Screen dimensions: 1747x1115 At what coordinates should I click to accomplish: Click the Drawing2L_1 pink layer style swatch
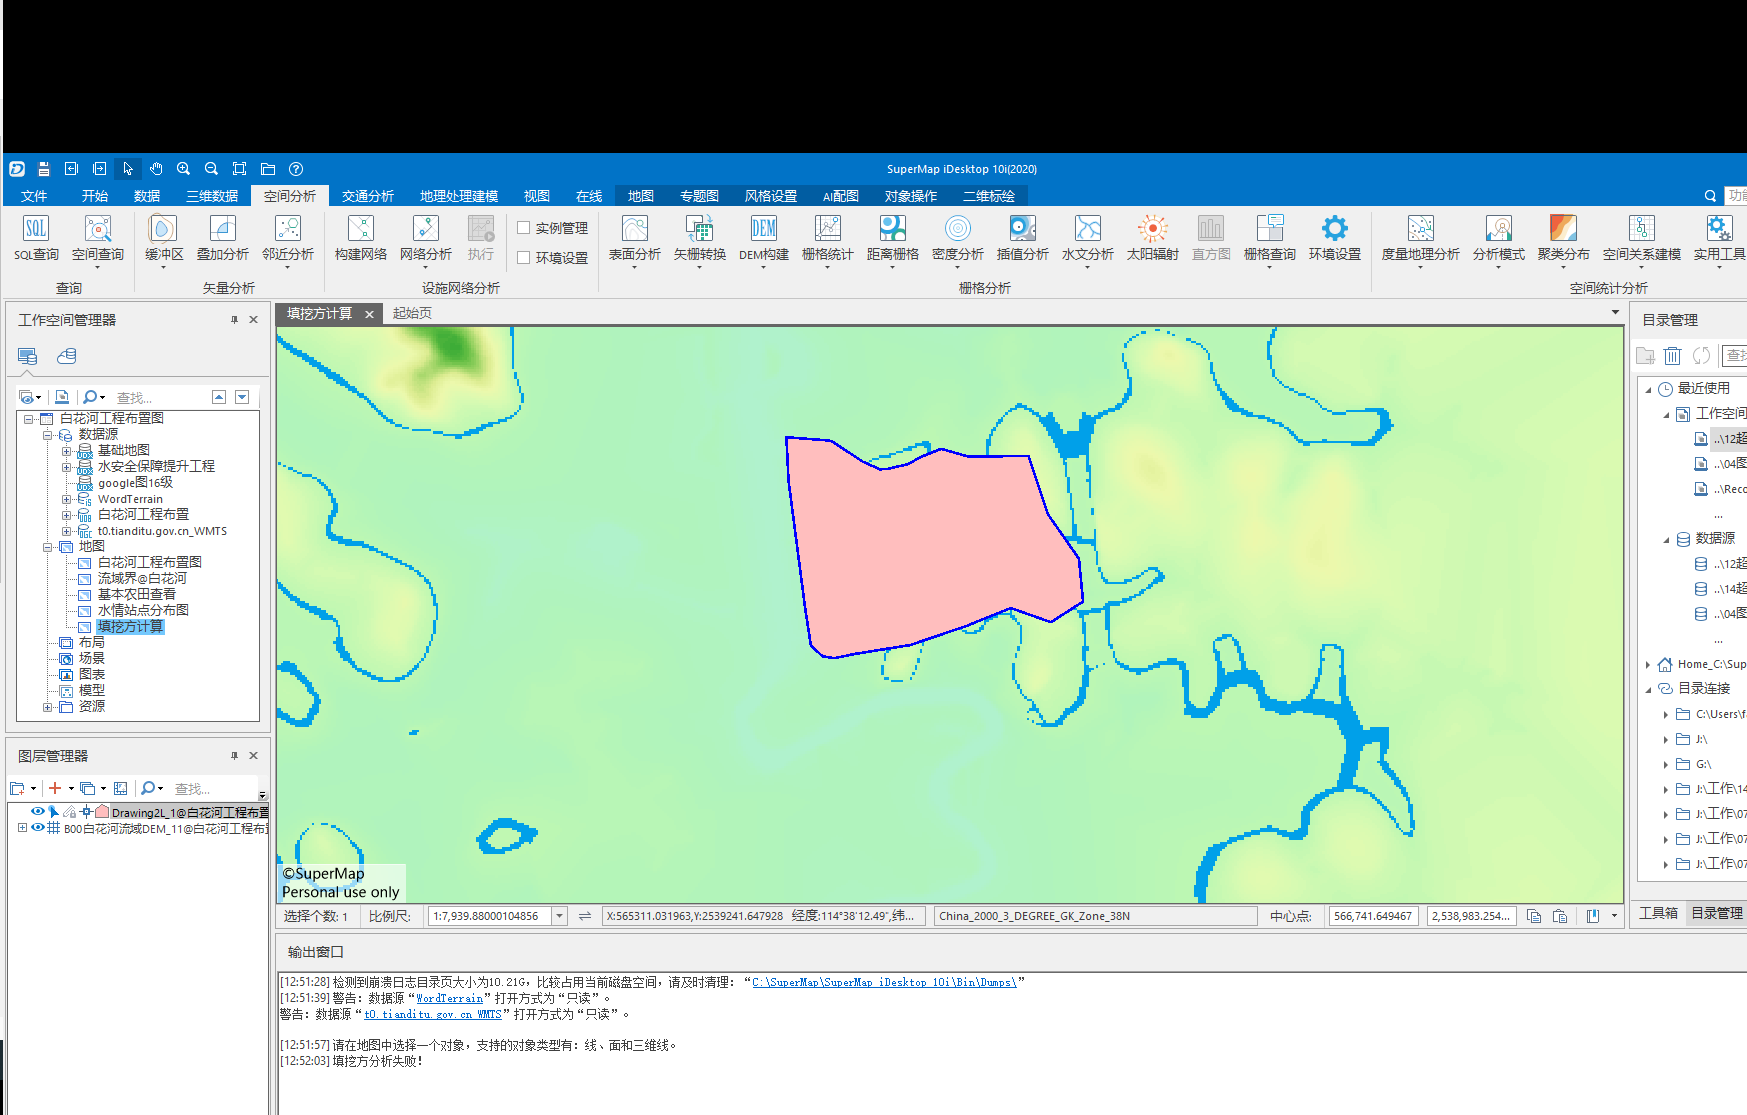(x=102, y=812)
